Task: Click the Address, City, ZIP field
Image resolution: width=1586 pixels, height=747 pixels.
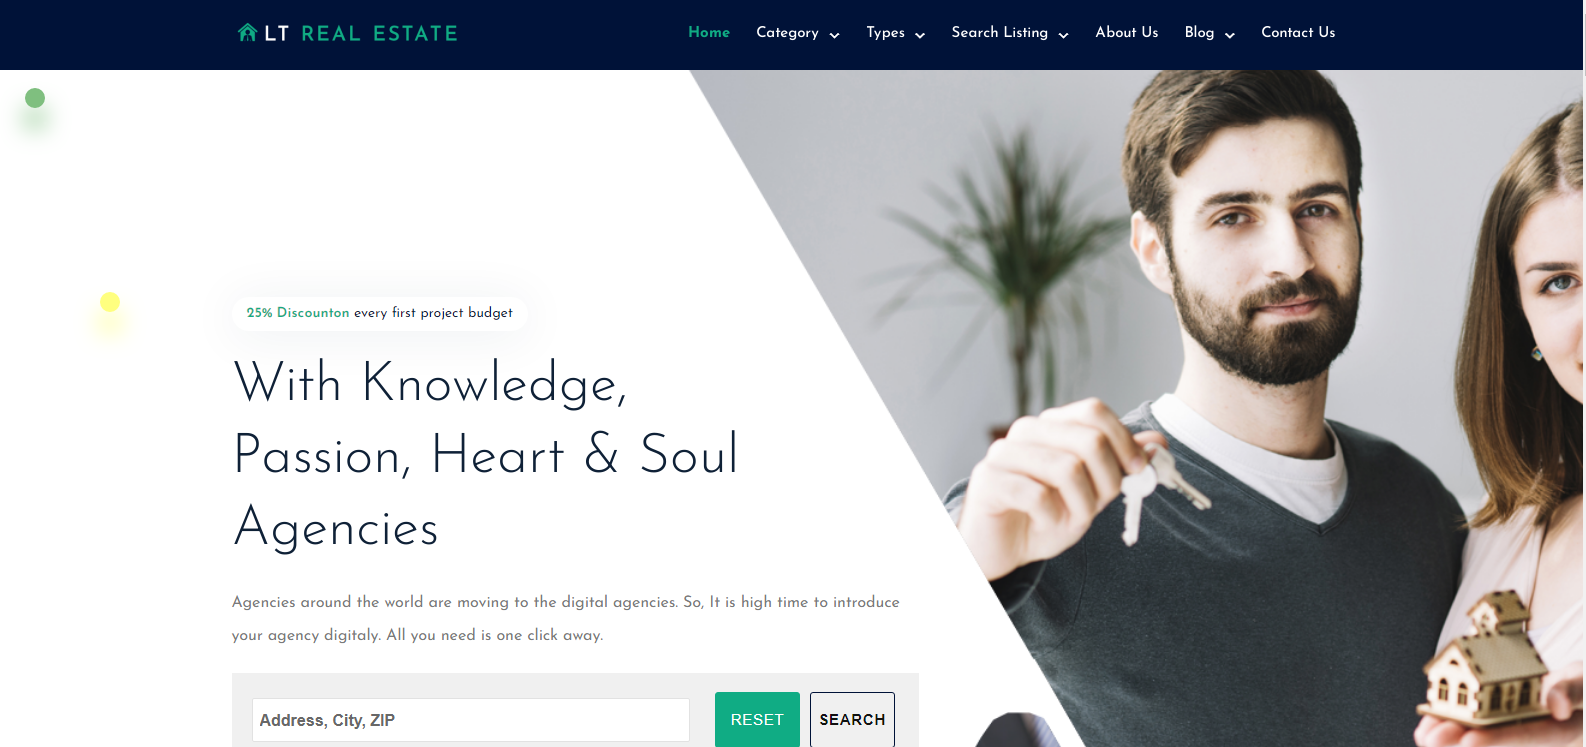Action: click(x=471, y=720)
